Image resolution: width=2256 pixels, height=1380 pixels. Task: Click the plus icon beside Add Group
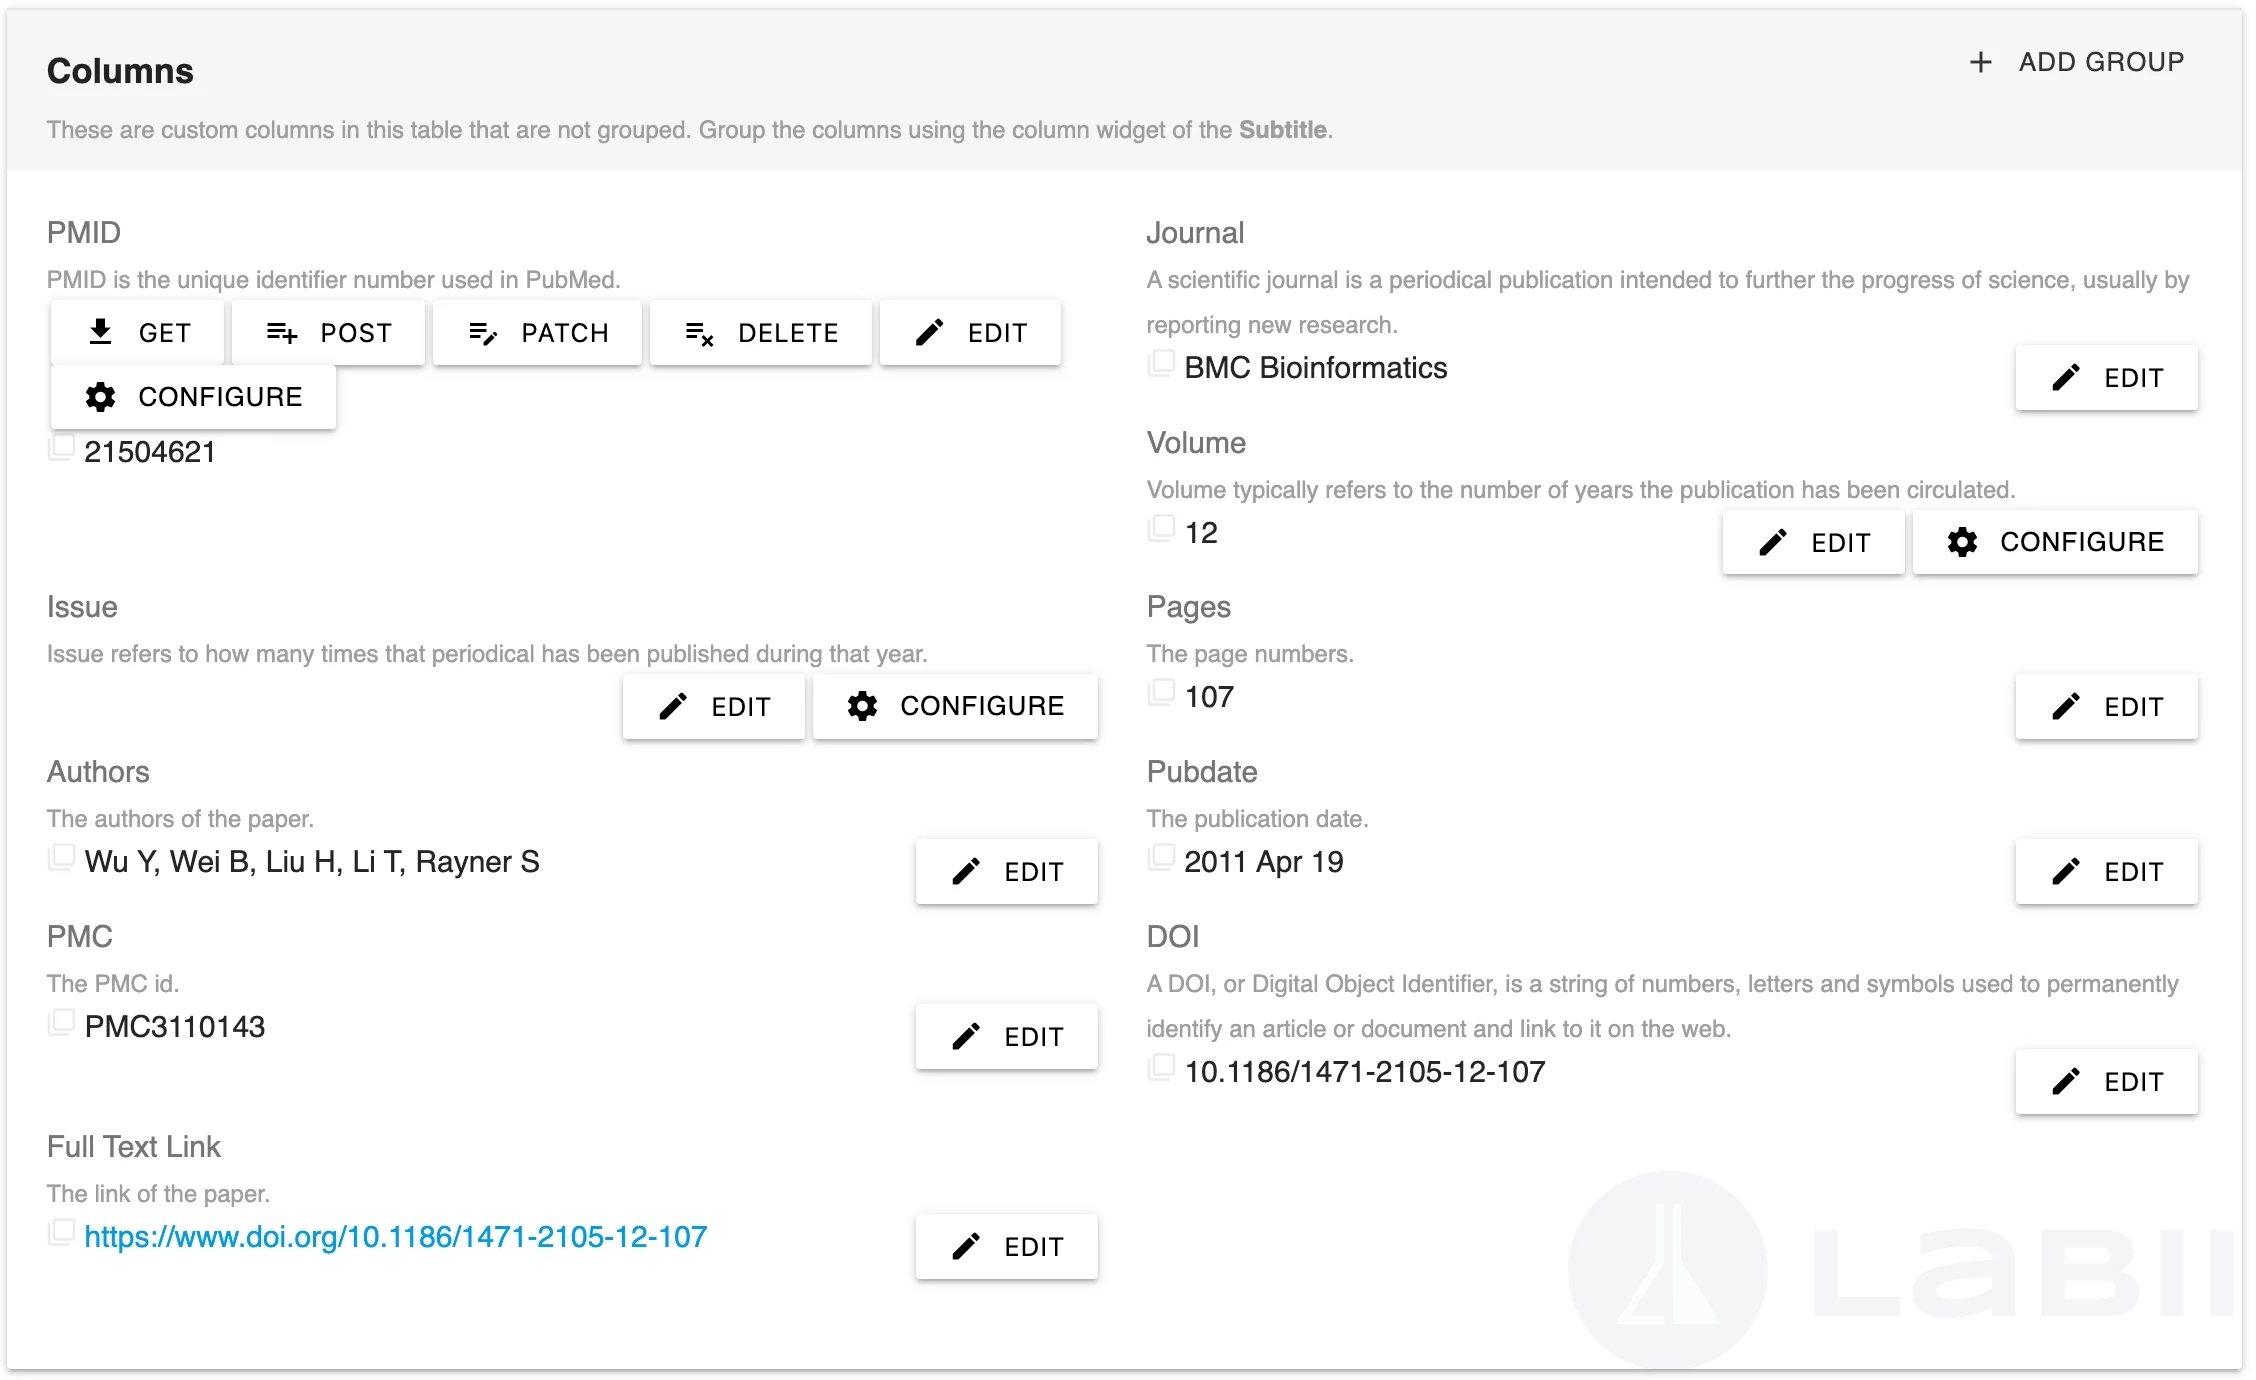point(1980,62)
